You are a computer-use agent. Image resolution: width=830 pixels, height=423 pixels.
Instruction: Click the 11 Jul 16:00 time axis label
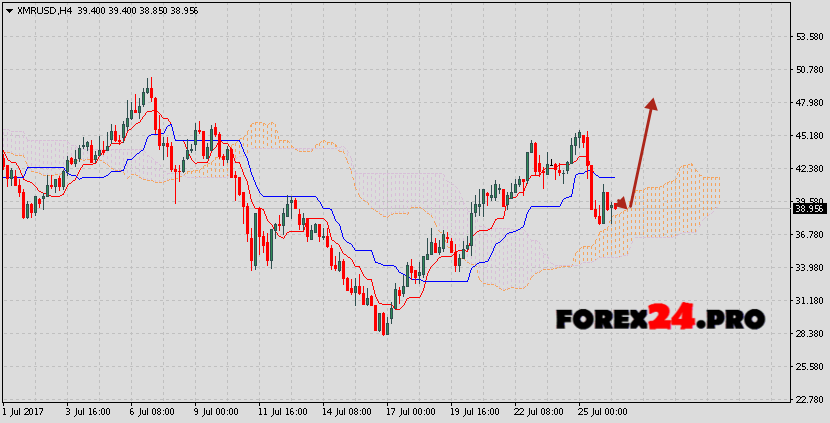(282, 412)
